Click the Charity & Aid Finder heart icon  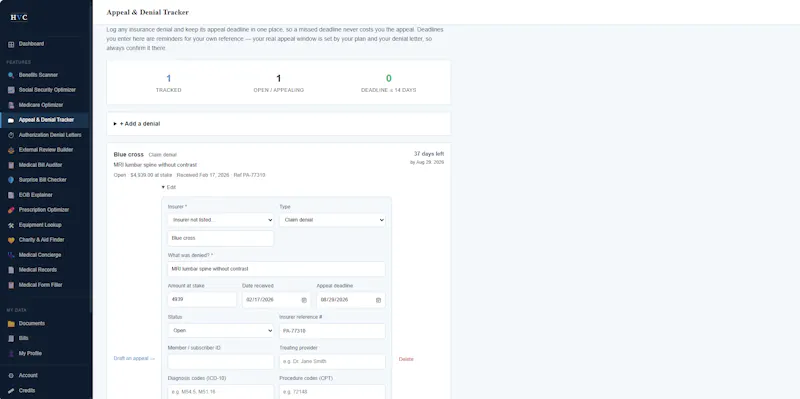pos(11,240)
